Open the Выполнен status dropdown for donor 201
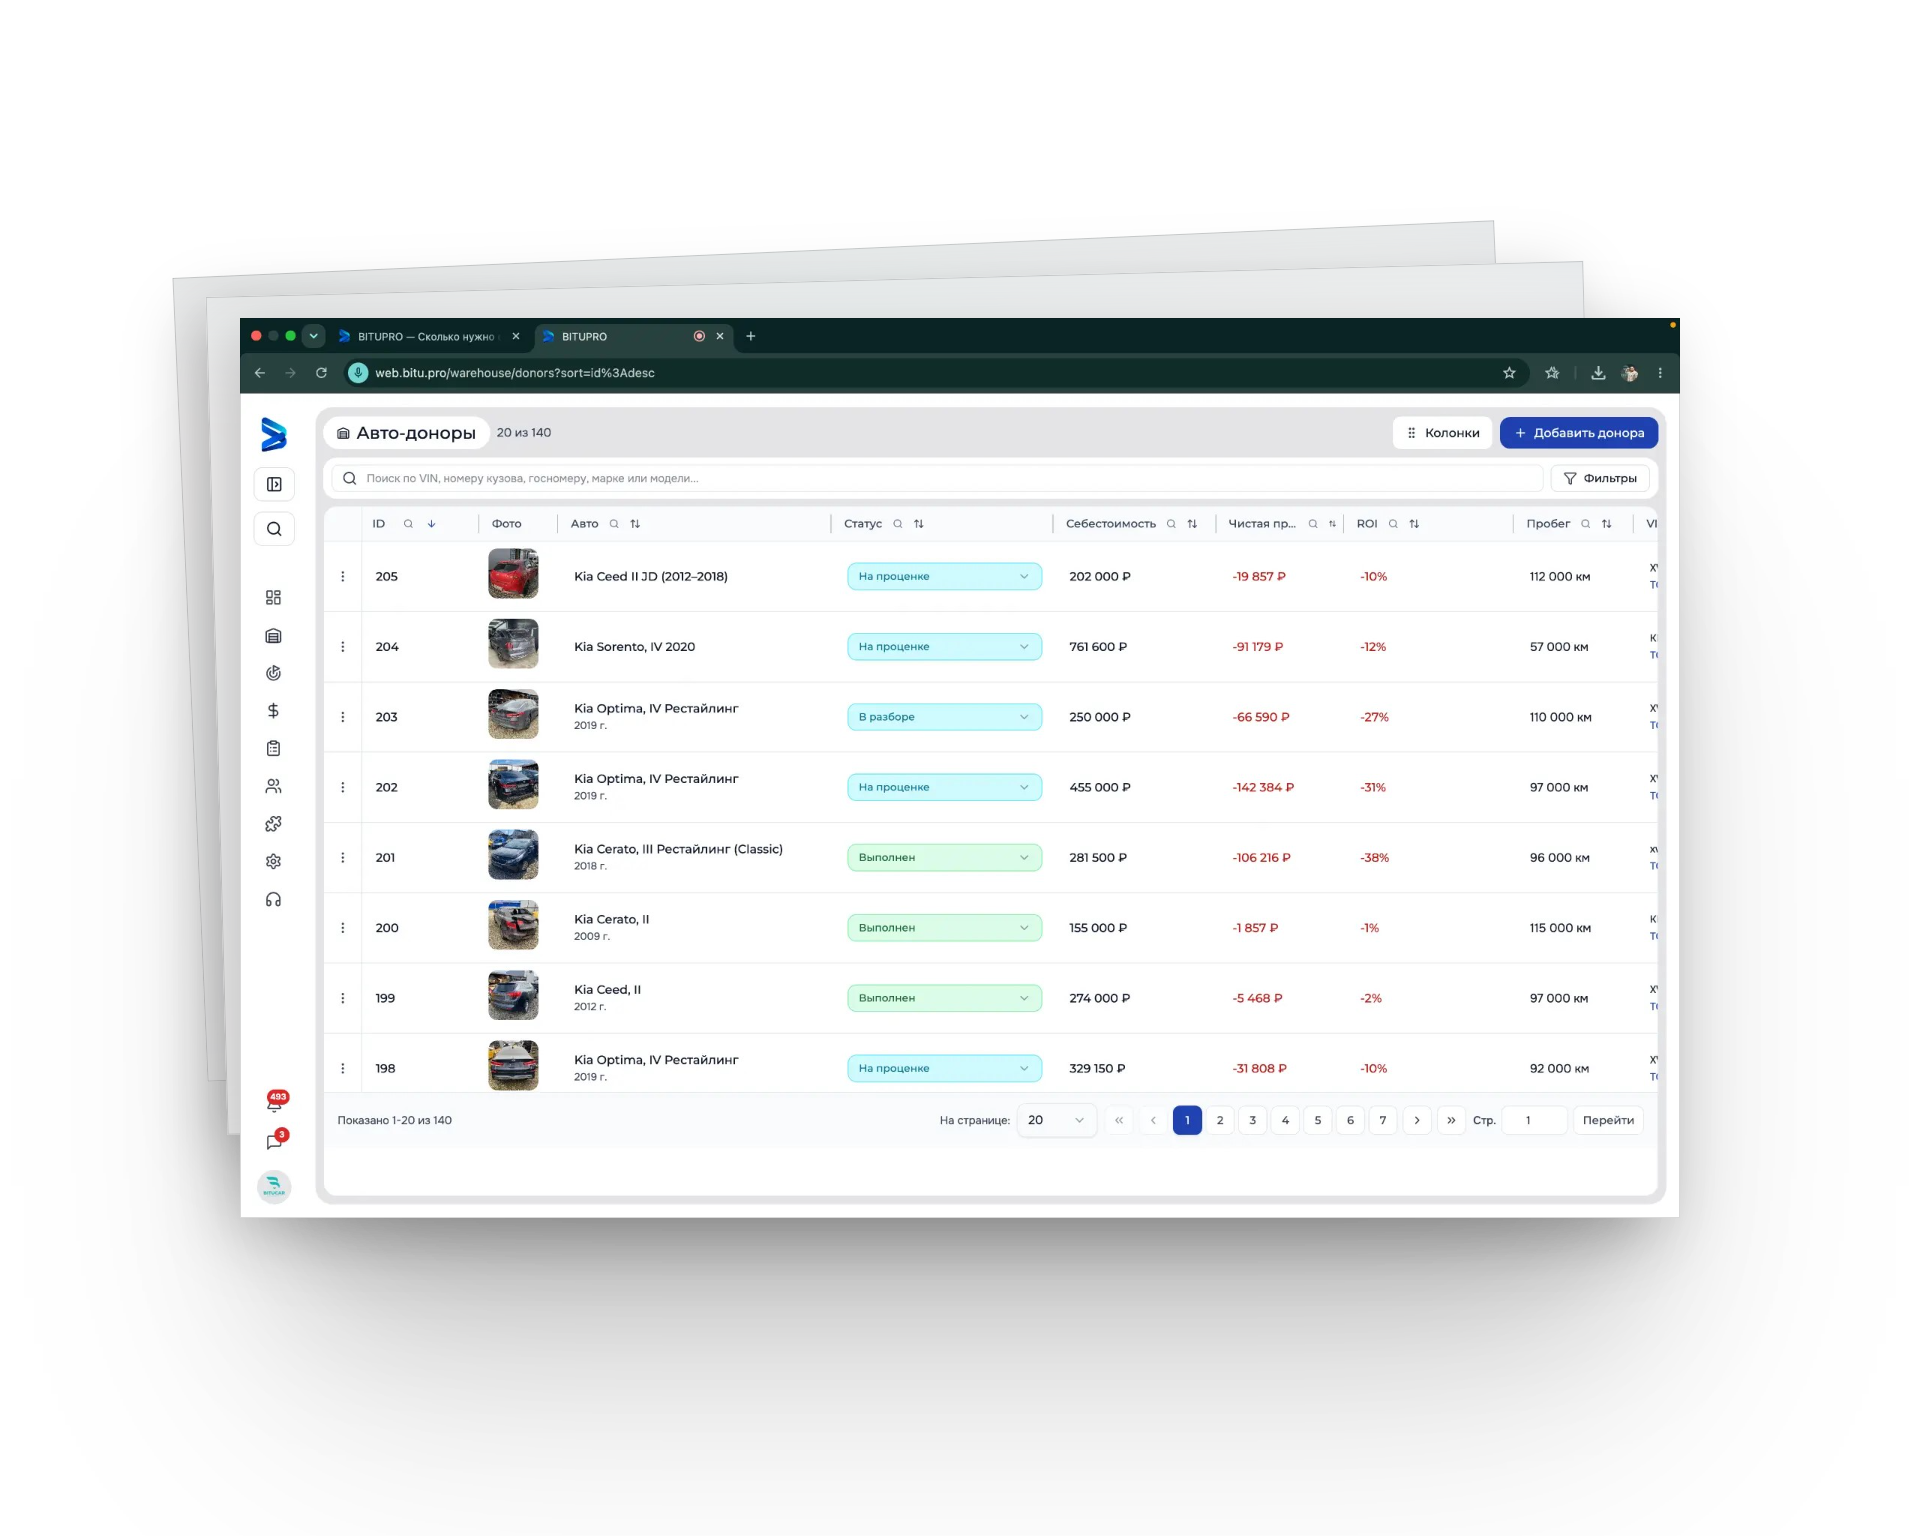The image size is (1920, 1536). click(944, 858)
